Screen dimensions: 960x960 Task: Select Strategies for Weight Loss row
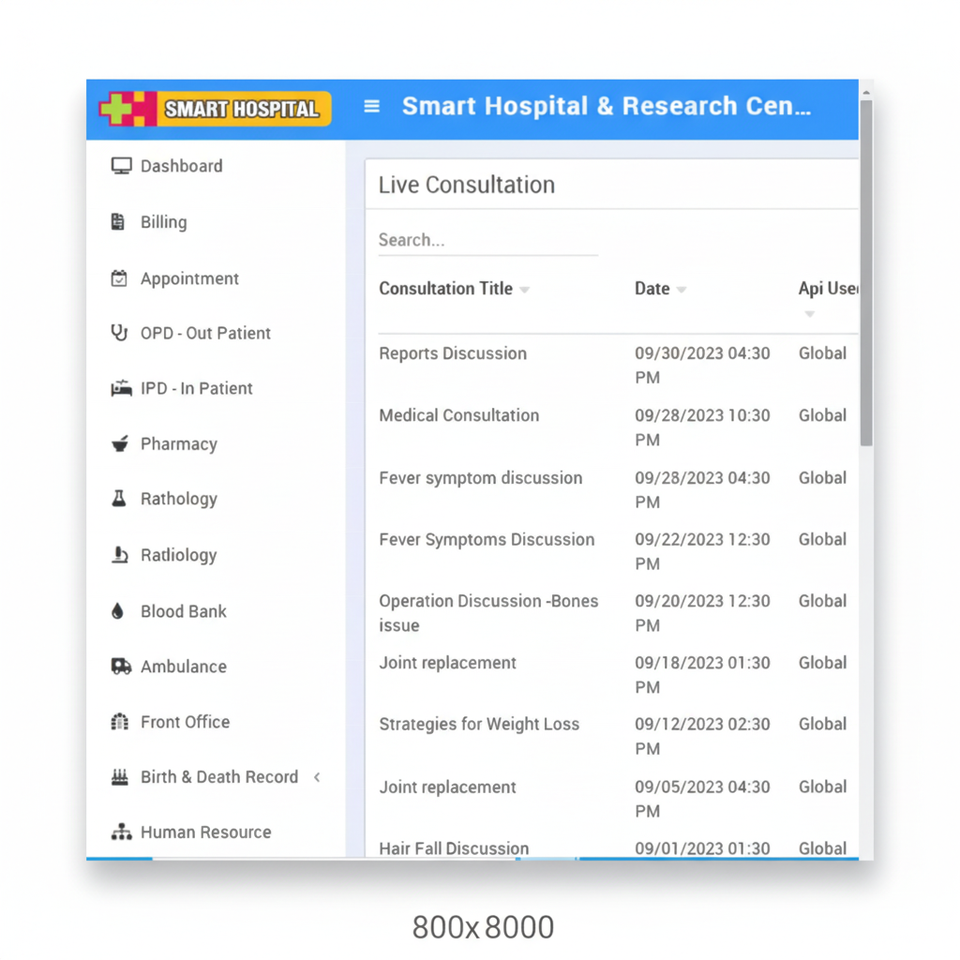(x=479, y=724)
